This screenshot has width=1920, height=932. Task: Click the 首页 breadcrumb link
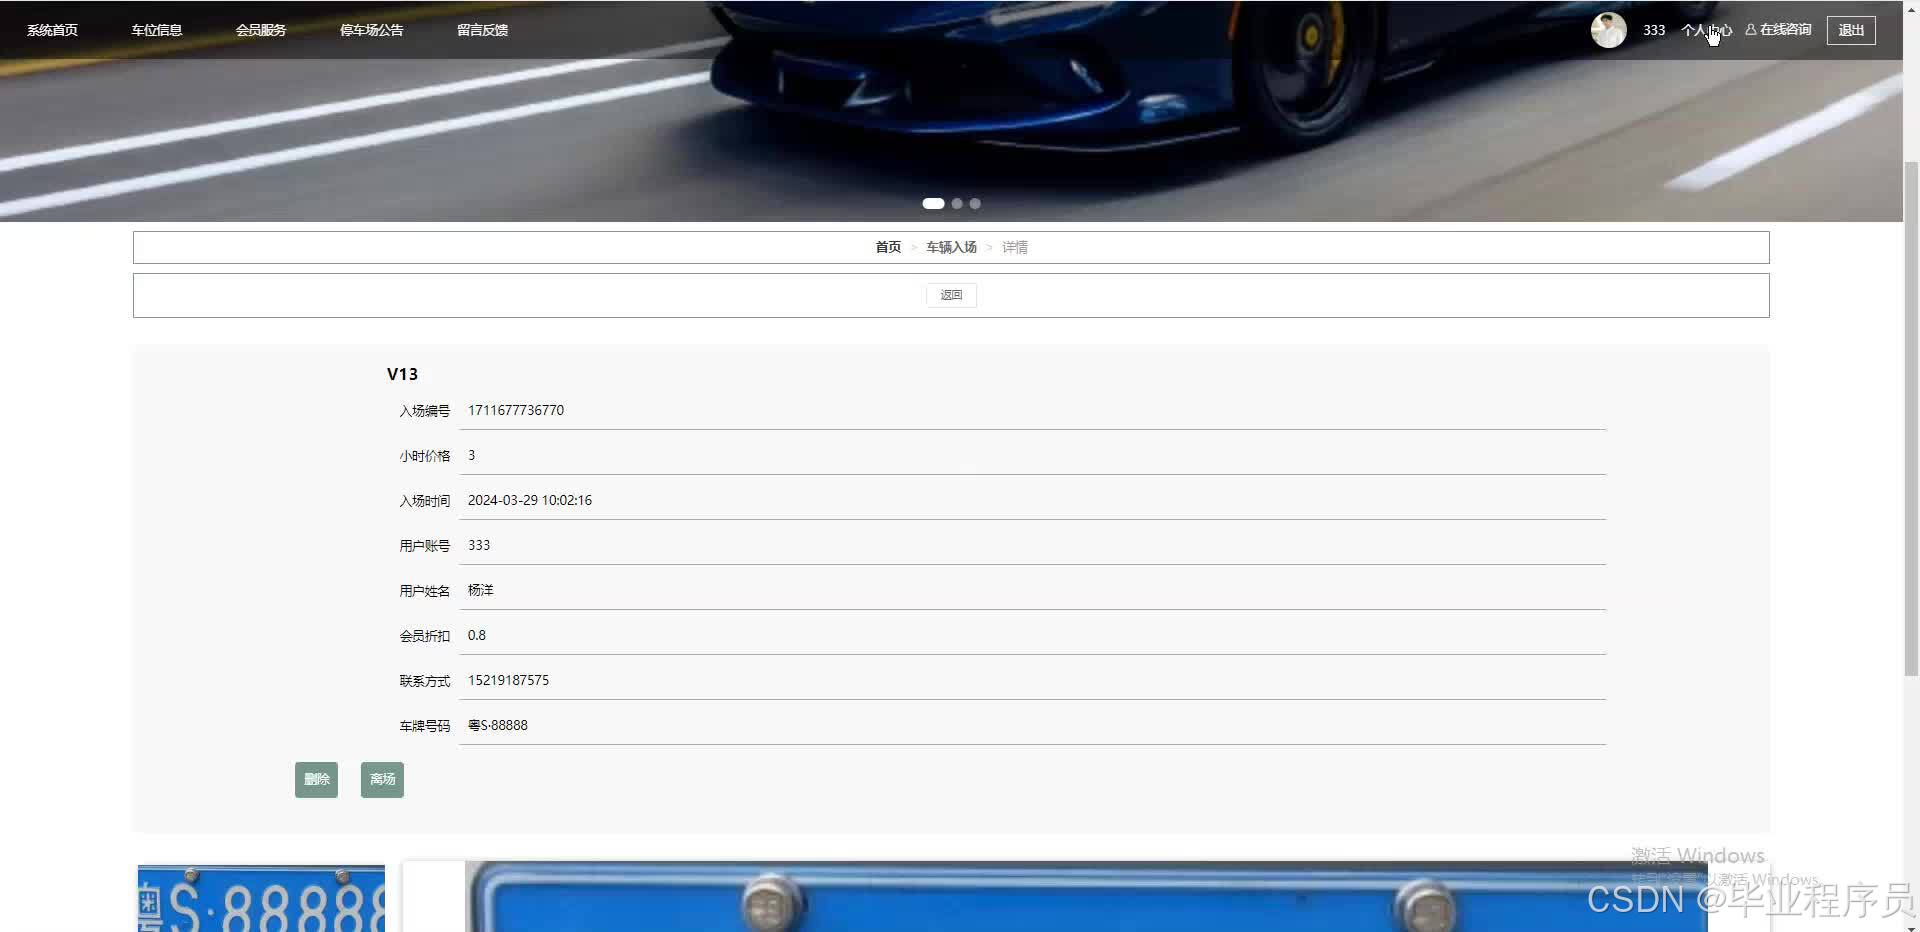(x=888, y=247)
